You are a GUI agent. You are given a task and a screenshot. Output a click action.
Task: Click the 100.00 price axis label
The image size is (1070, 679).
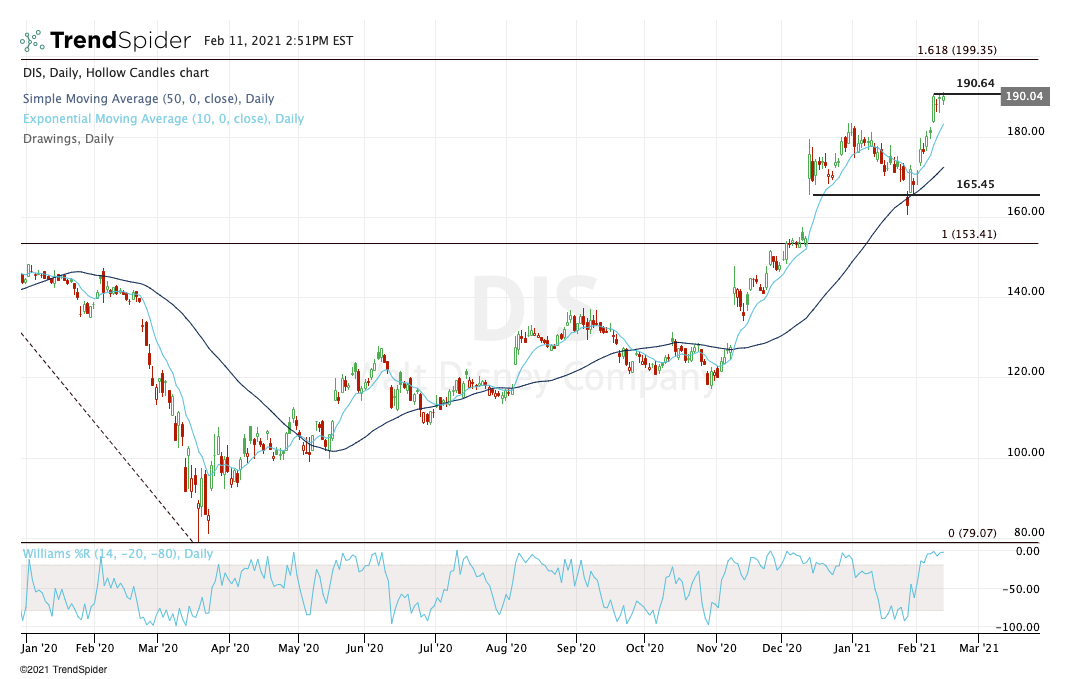click(1026, 452)
